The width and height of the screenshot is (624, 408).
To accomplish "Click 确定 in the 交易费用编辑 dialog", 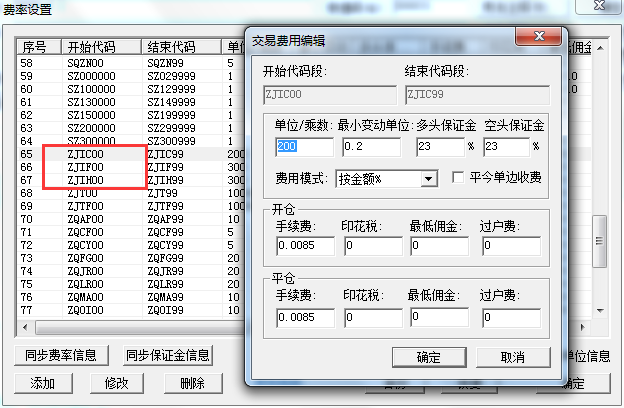I will tap(429, 357).
